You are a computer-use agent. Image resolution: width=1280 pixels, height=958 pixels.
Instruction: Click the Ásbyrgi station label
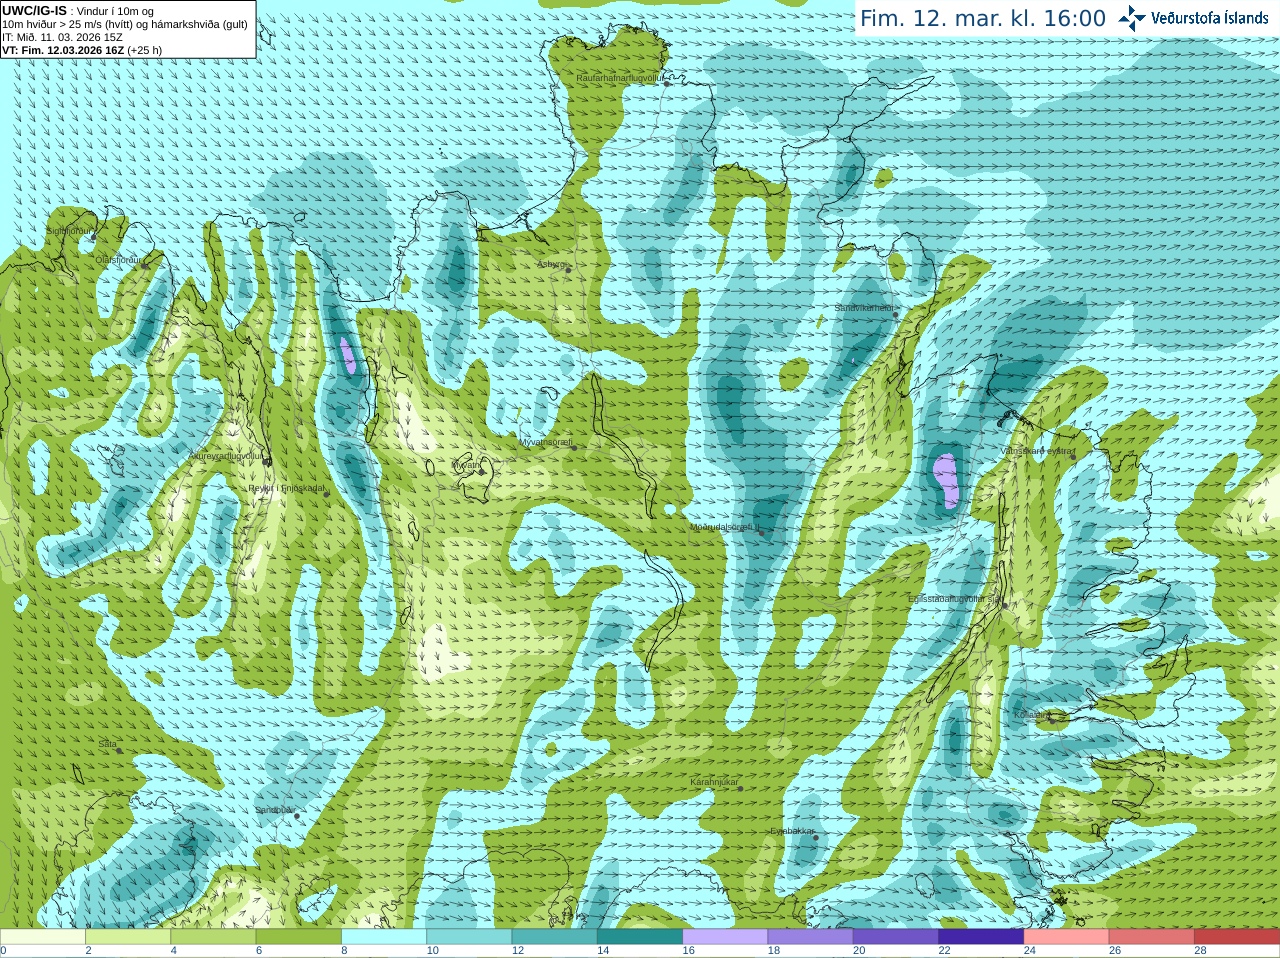[551, 264]
